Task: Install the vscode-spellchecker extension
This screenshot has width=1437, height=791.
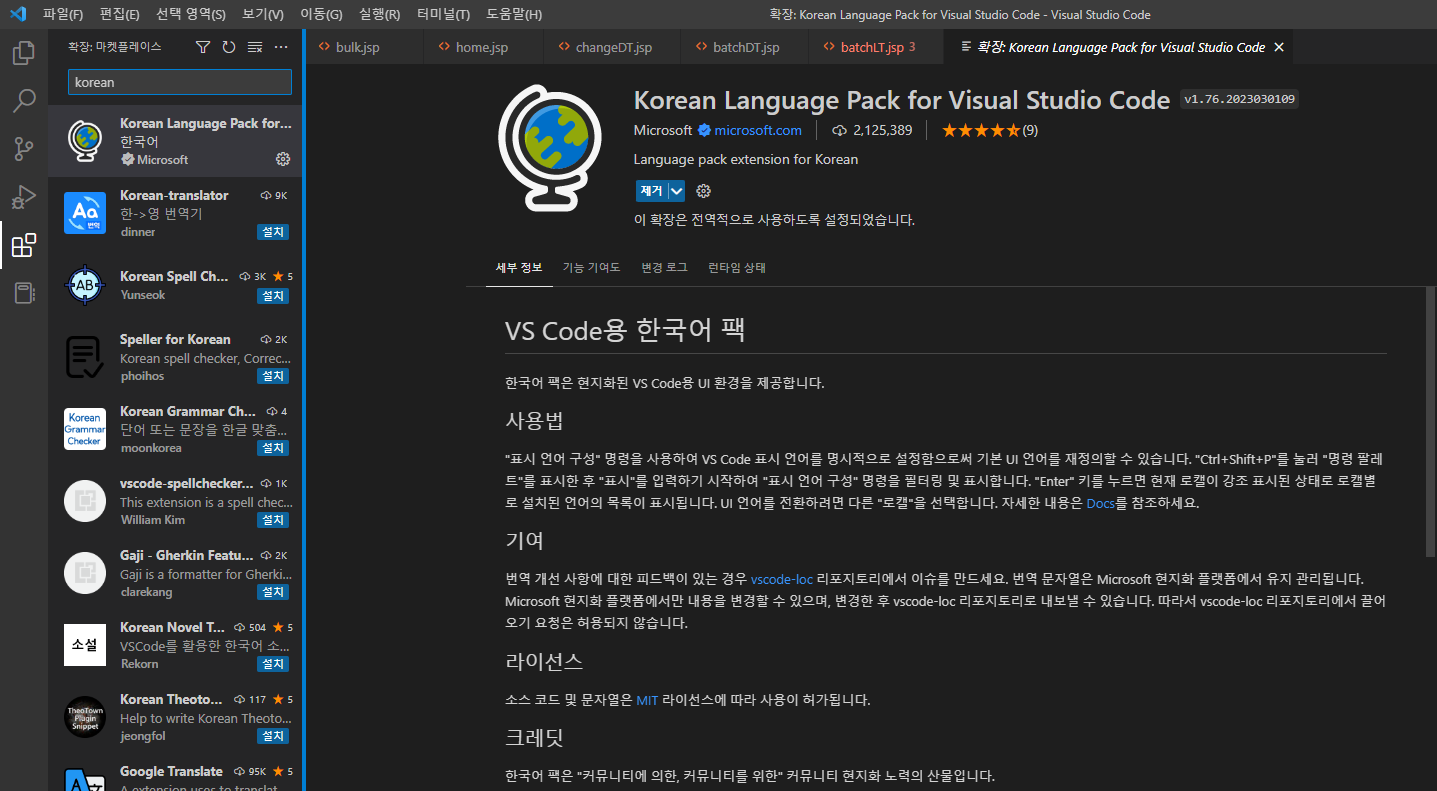Action: (x=273, y=520)
